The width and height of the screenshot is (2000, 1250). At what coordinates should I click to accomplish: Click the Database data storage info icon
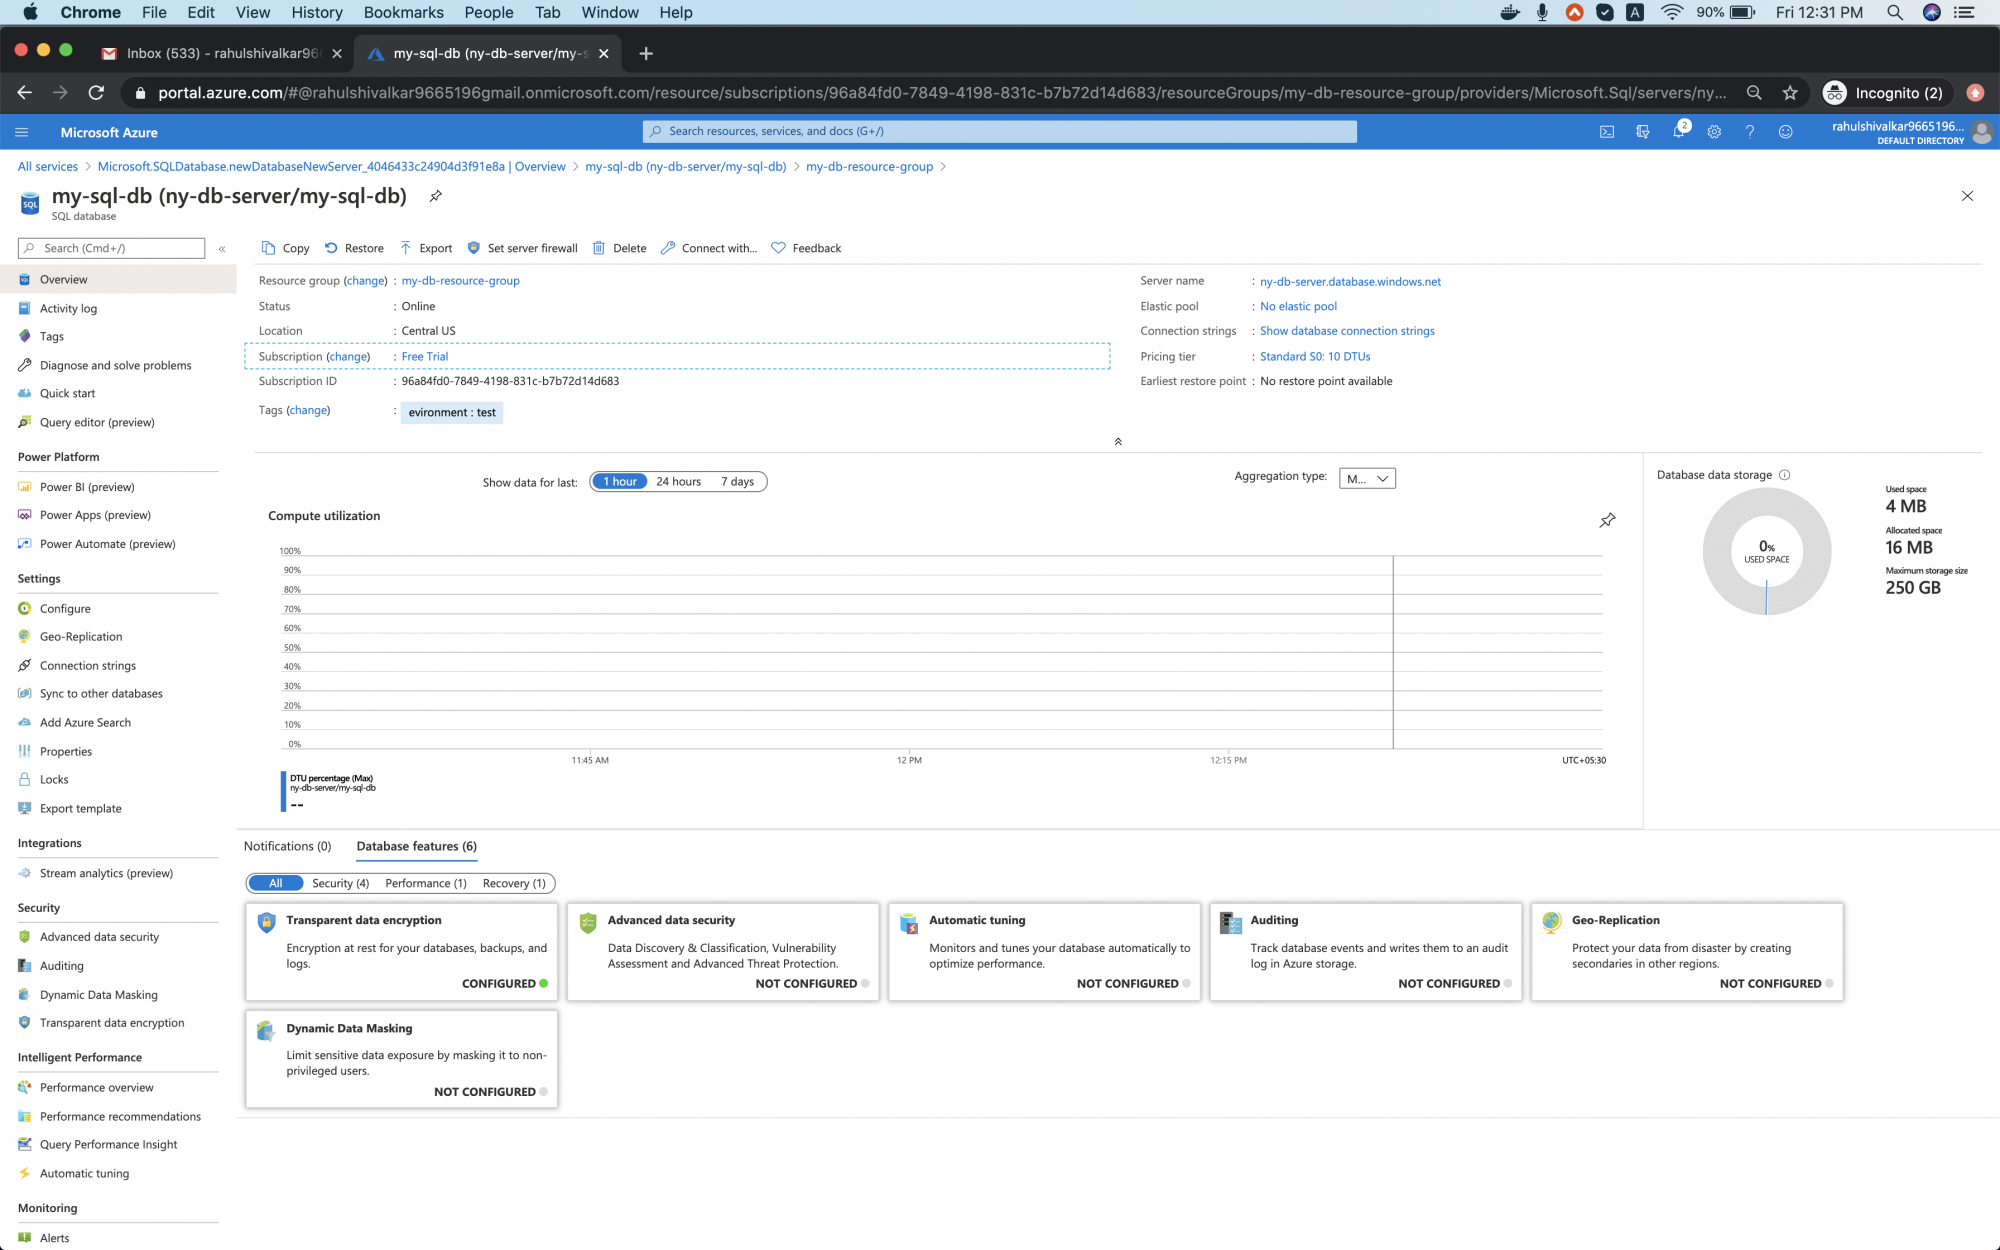[1785, 475]
